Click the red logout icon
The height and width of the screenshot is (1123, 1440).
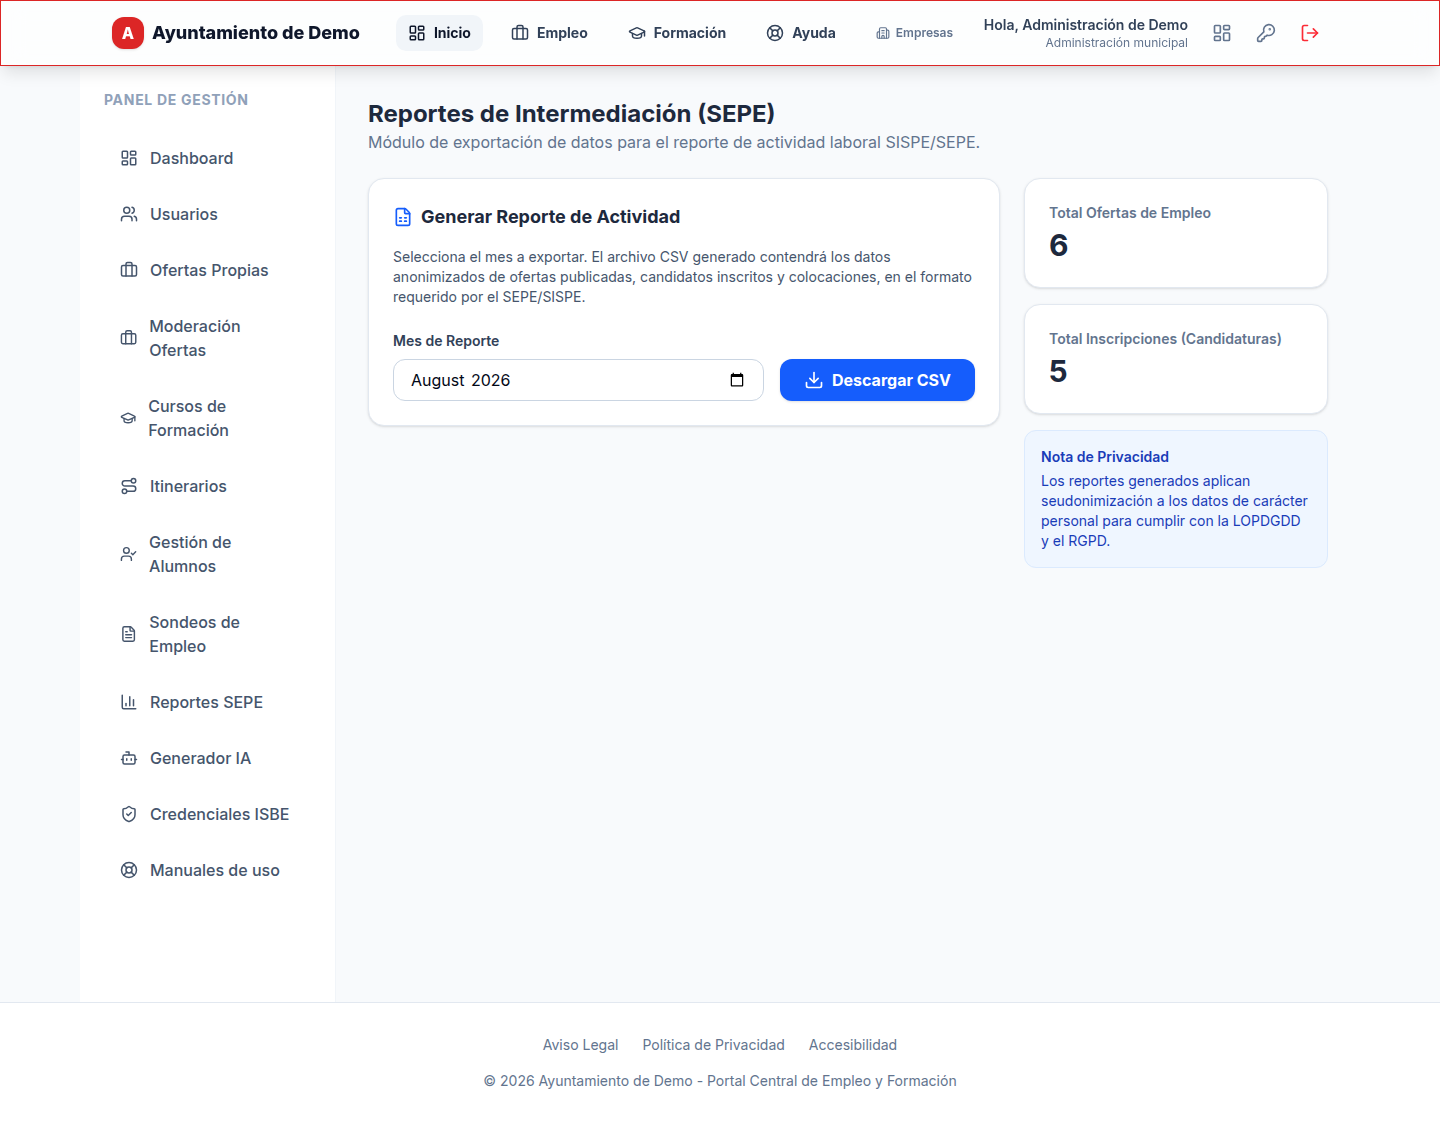click(x=1310, y=33)
